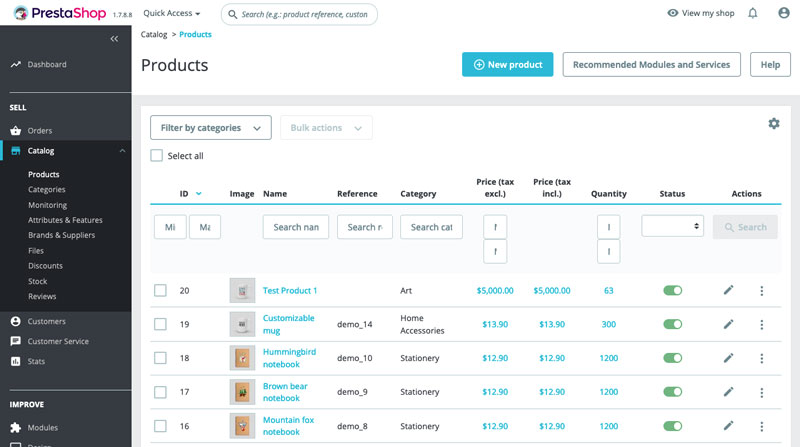800x447 pixels.
Task: Open Discounts in the Catalog submenu
Action: point(45,266)
